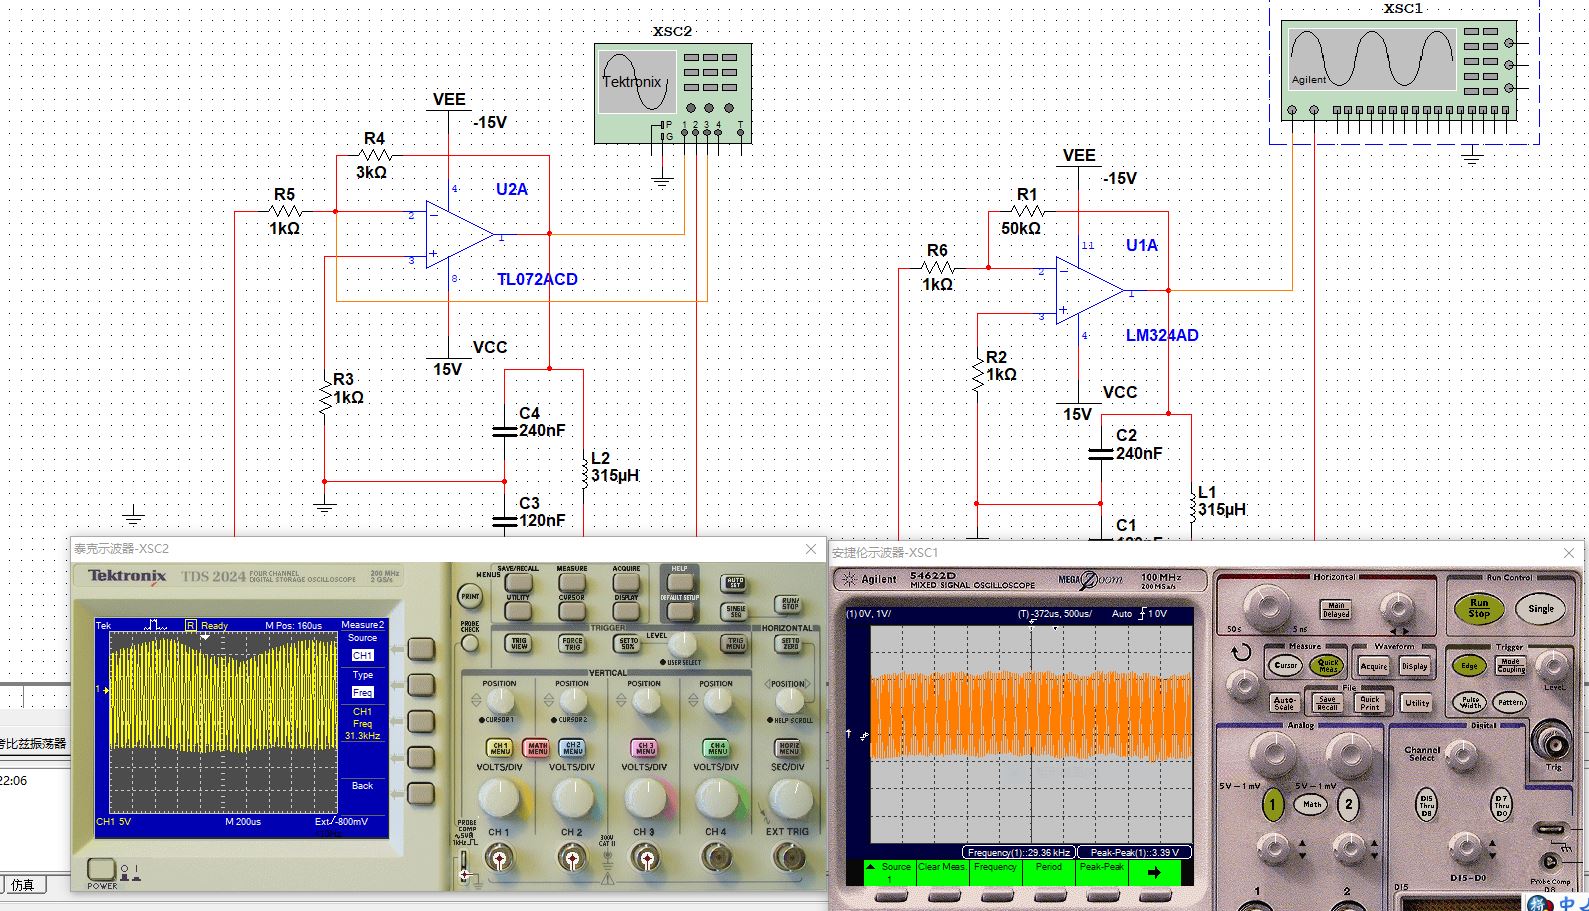Viewport: 1589px width, 911px height.
Task: Click the Agilent Pulse Width button
Action: (x=1470, y=703)
